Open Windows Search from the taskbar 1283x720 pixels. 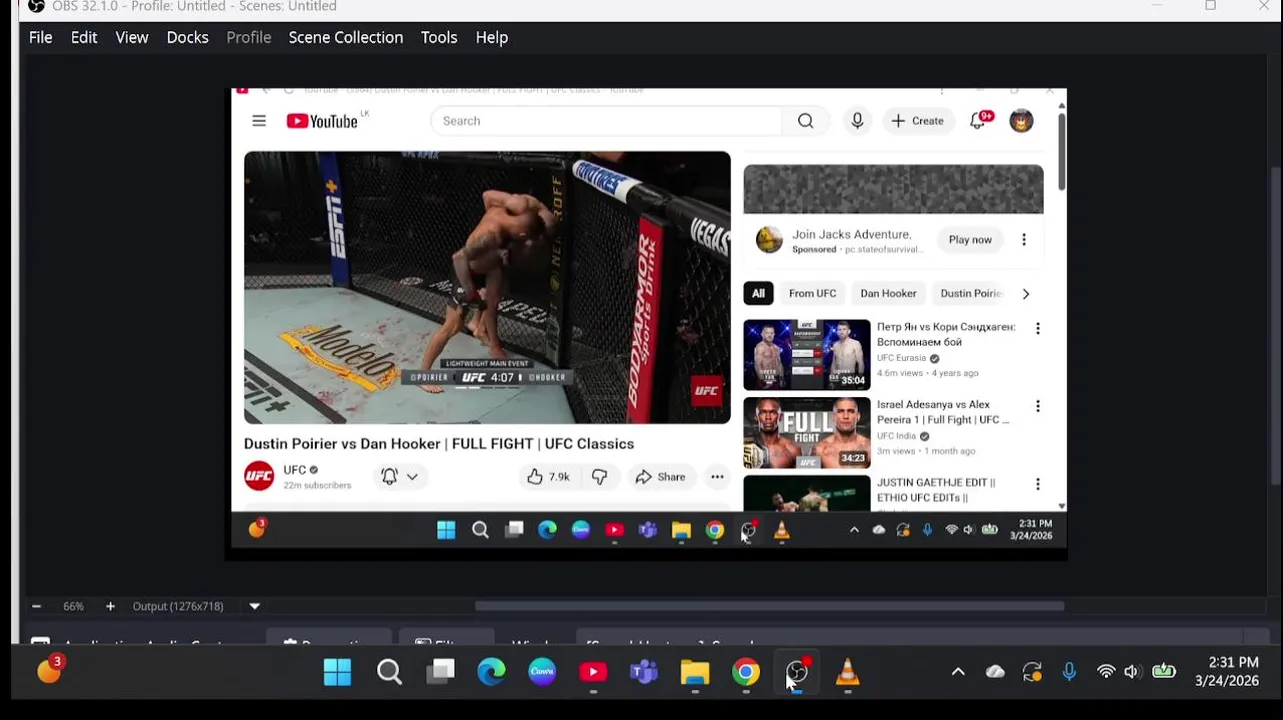[x=390, y=672]
